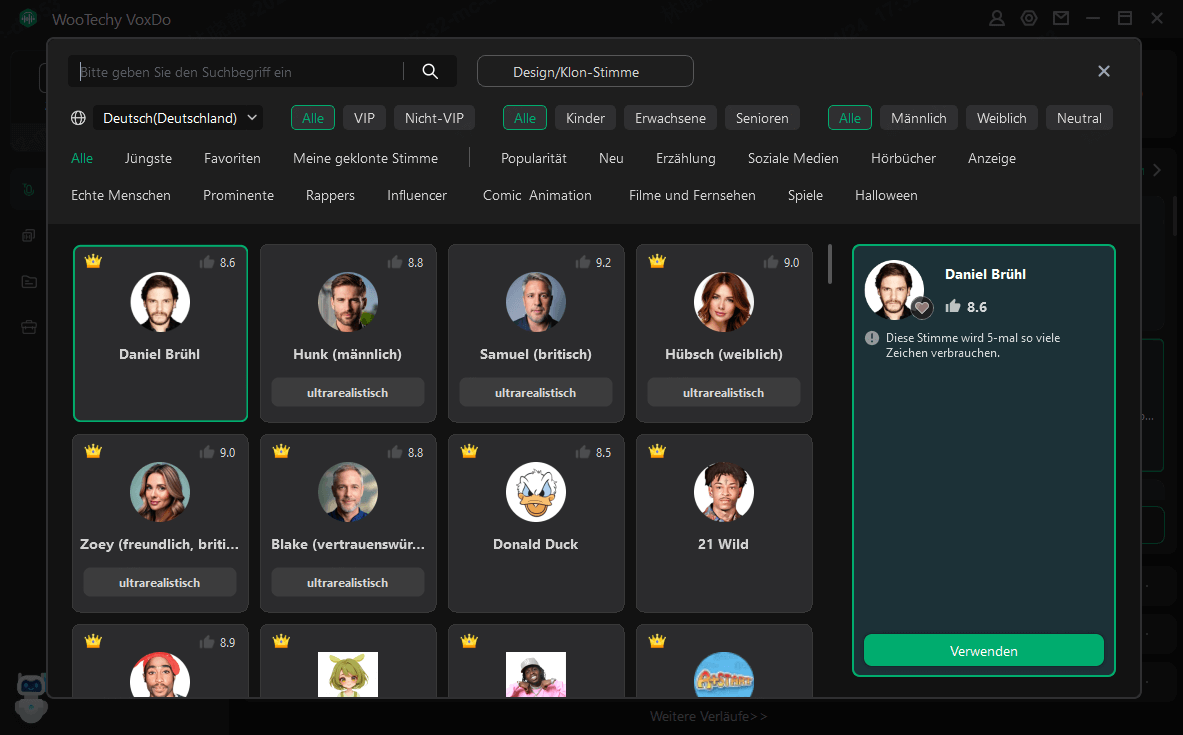Click the search magnifier icon
Screen dimensions: 1183x735
click(x=430, y=71)
